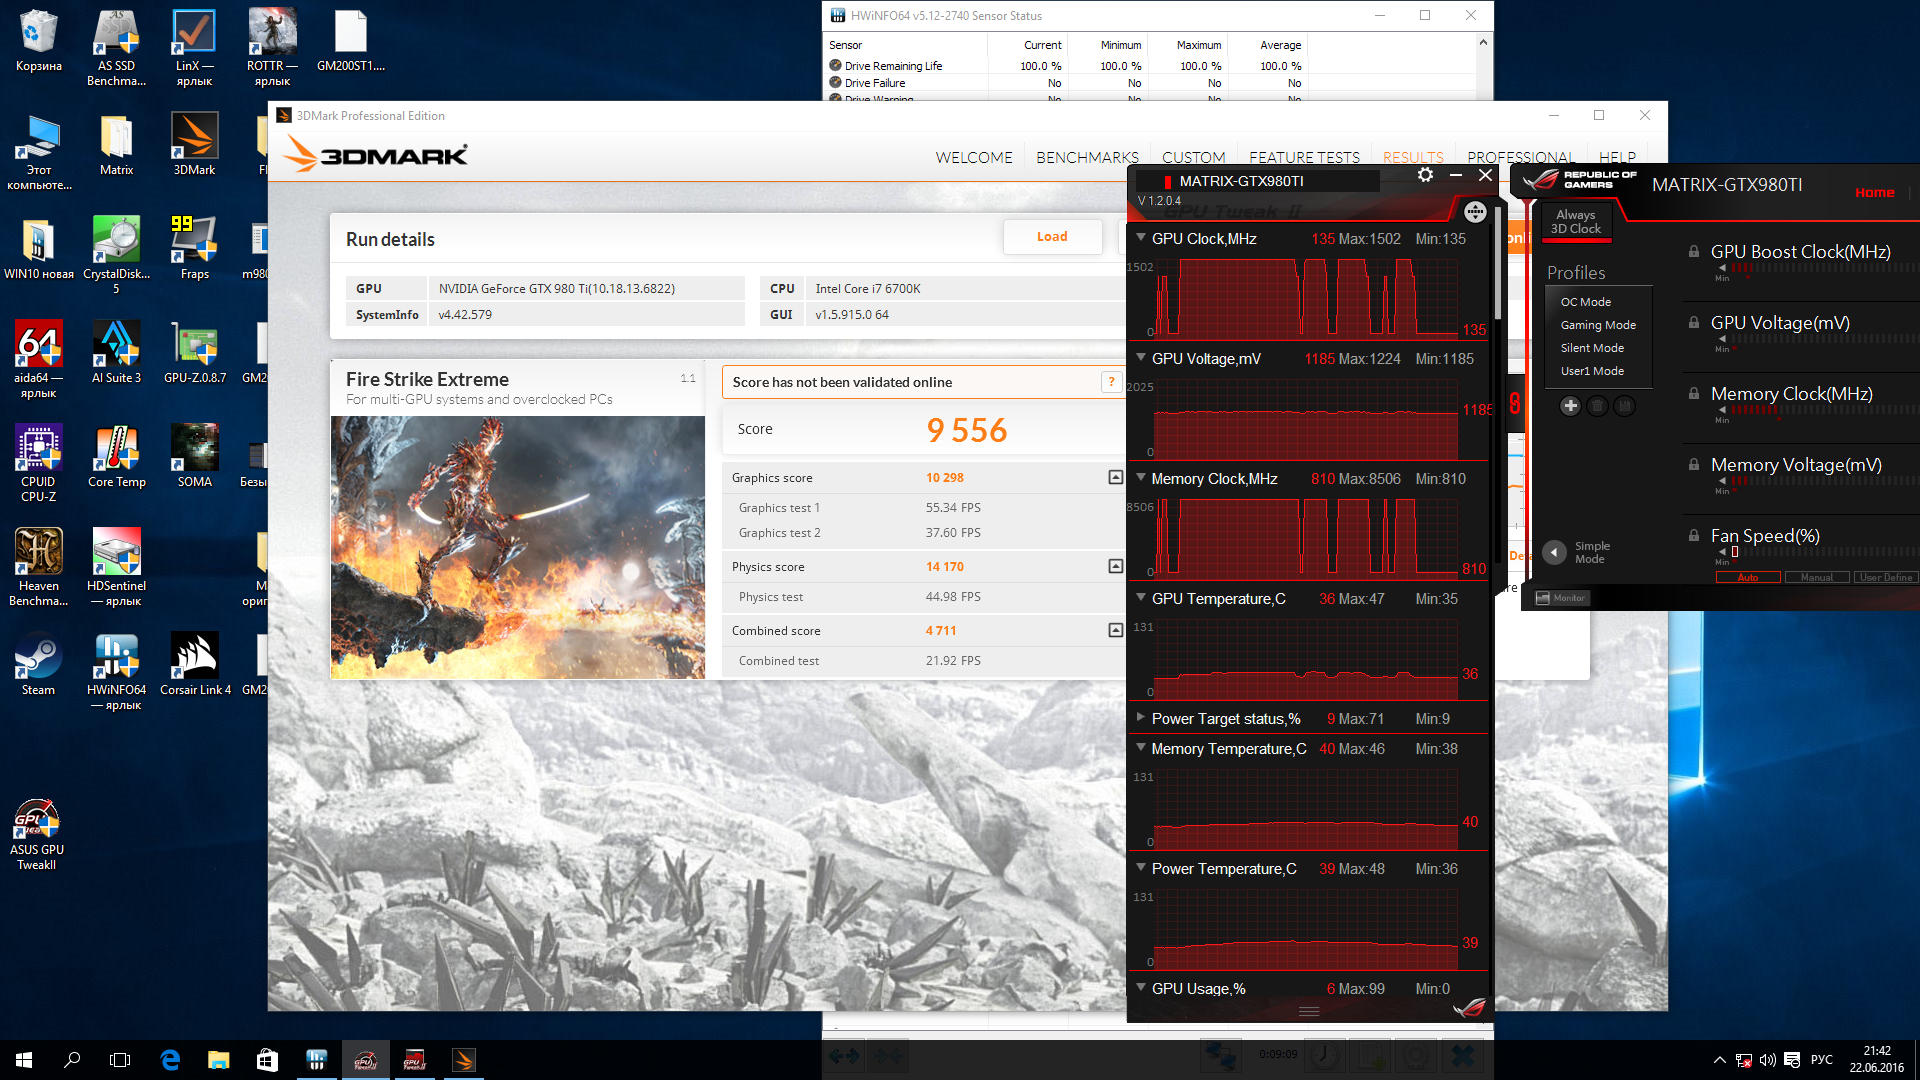The image size is (1920, 1080).
Task: Click 3DMark taskbar icon
Action: click(464, 1060)
